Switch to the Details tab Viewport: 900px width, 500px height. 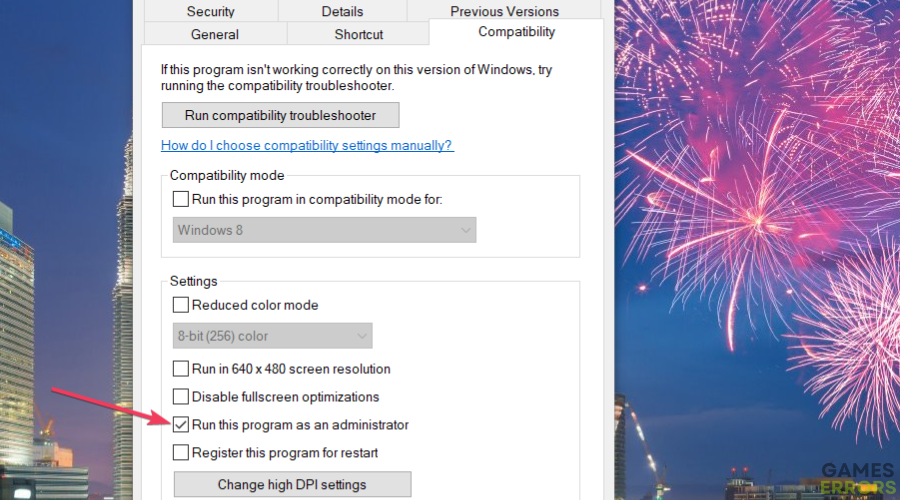pos(343,11)
